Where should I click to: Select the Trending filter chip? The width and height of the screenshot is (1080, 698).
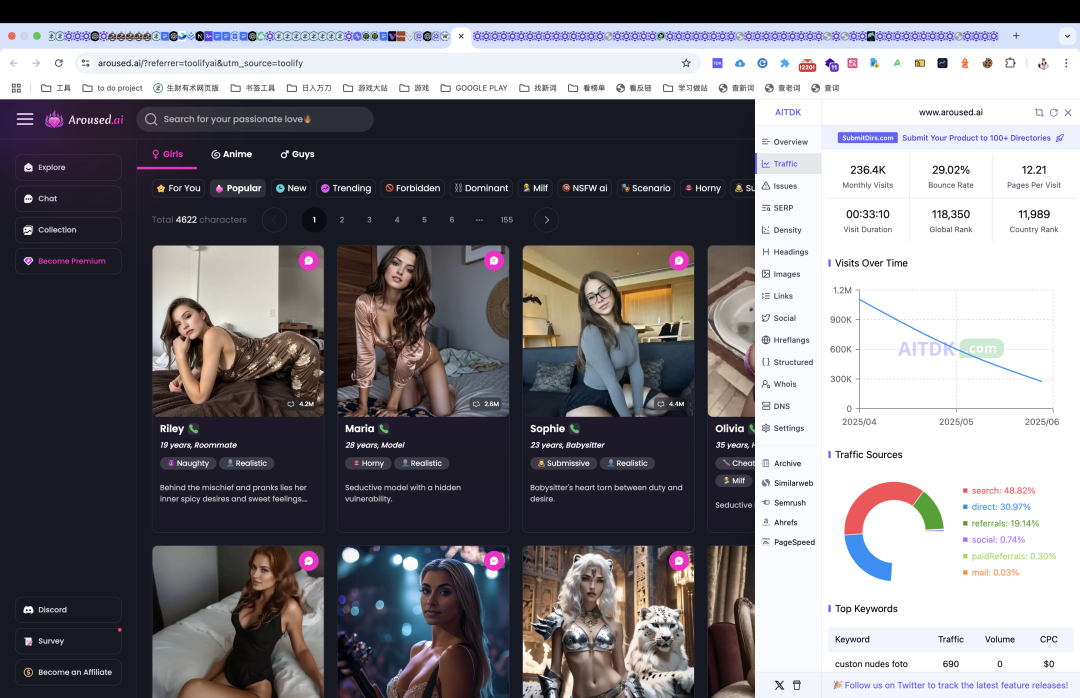(x=346, y=188)
